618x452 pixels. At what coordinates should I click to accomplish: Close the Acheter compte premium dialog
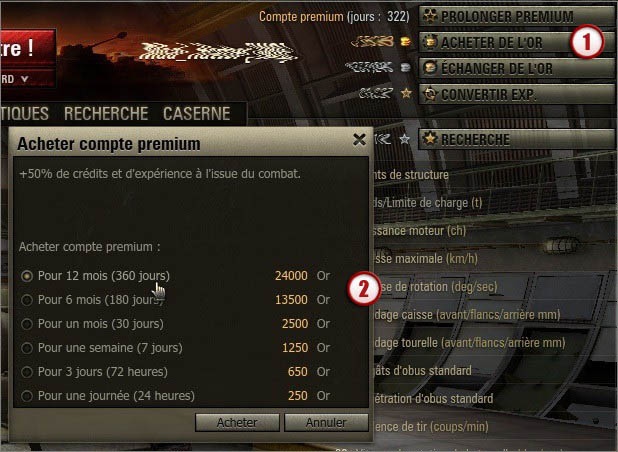click(x=359, y=139)
